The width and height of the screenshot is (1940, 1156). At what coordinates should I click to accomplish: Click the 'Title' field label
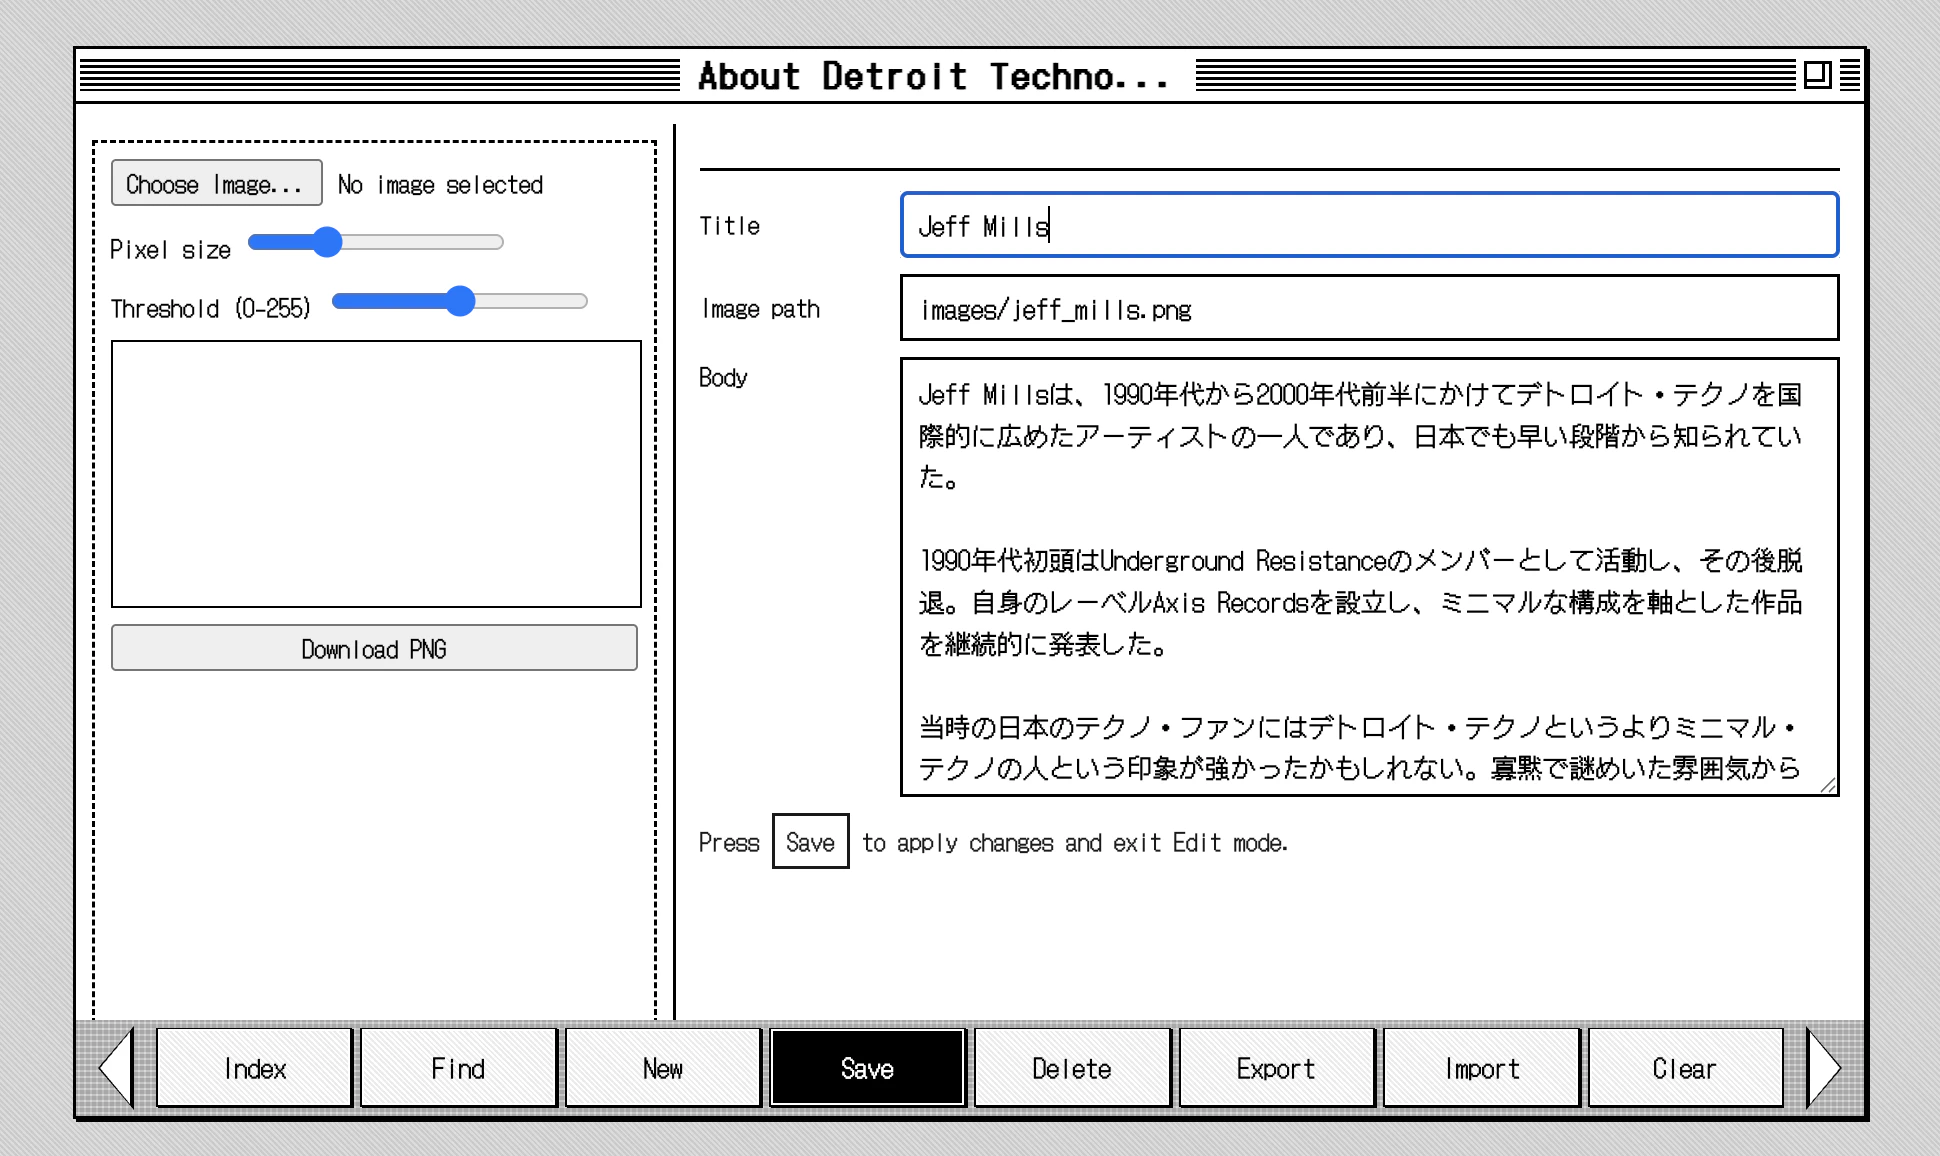click(x=729, y=226)
